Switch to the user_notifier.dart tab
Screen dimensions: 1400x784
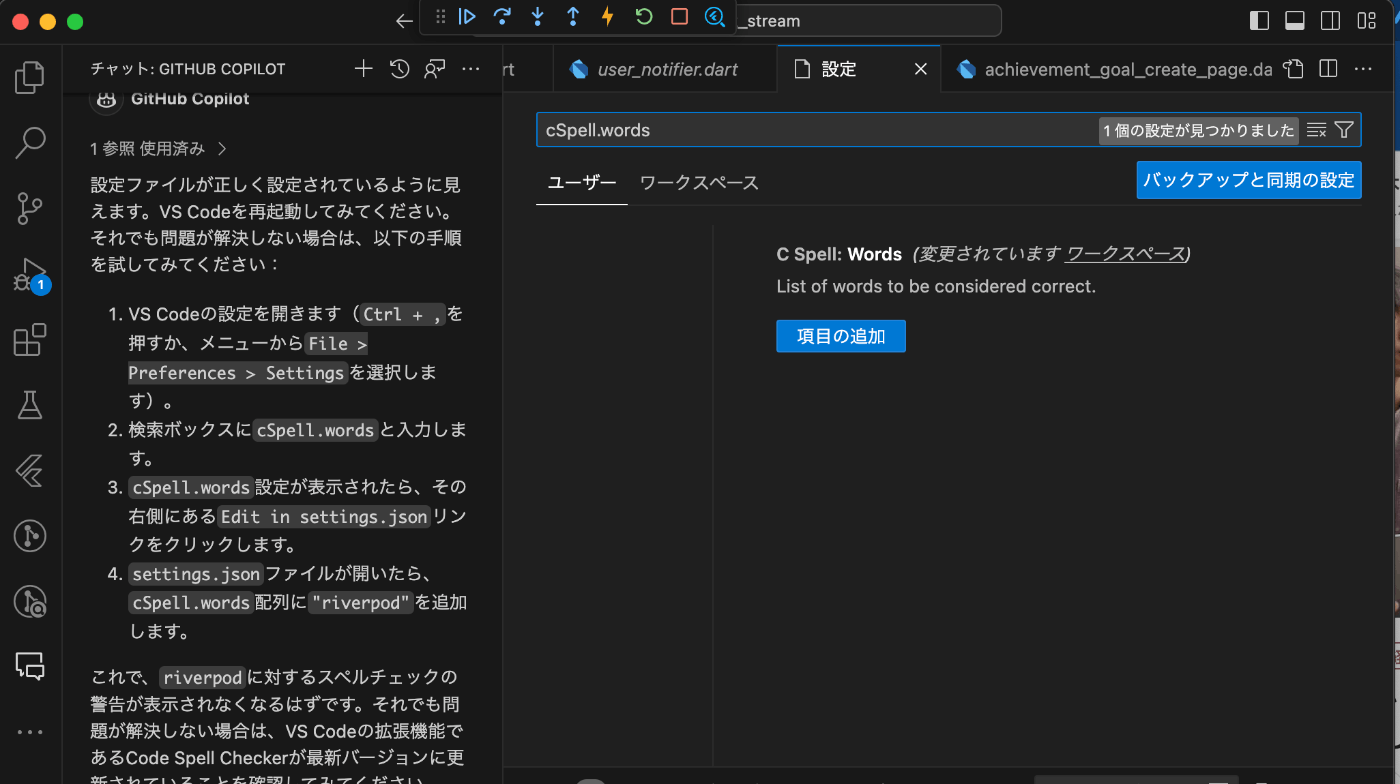pos(665,69)
